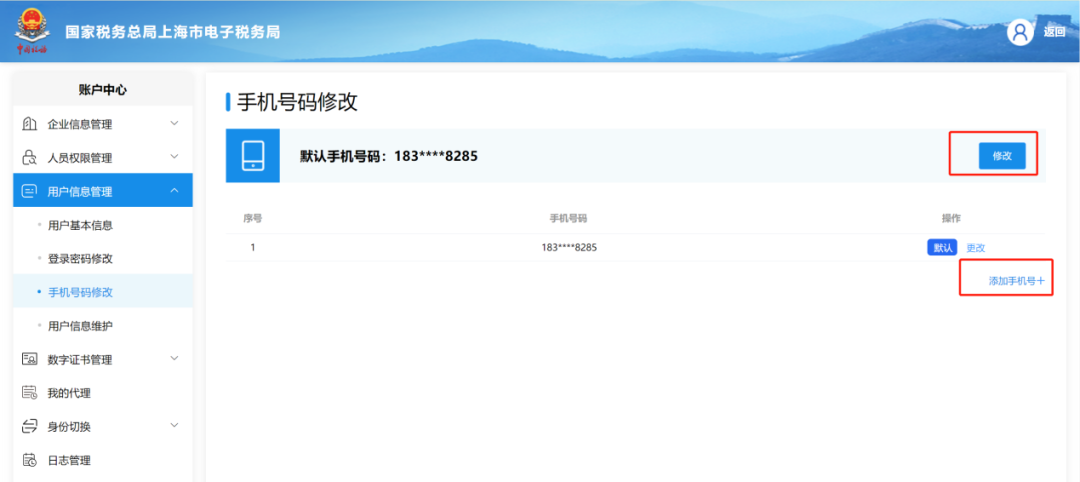Click the 身份切换 swap icon
The width and height of the screenshot is (1080, 482).
coord(30,426)
